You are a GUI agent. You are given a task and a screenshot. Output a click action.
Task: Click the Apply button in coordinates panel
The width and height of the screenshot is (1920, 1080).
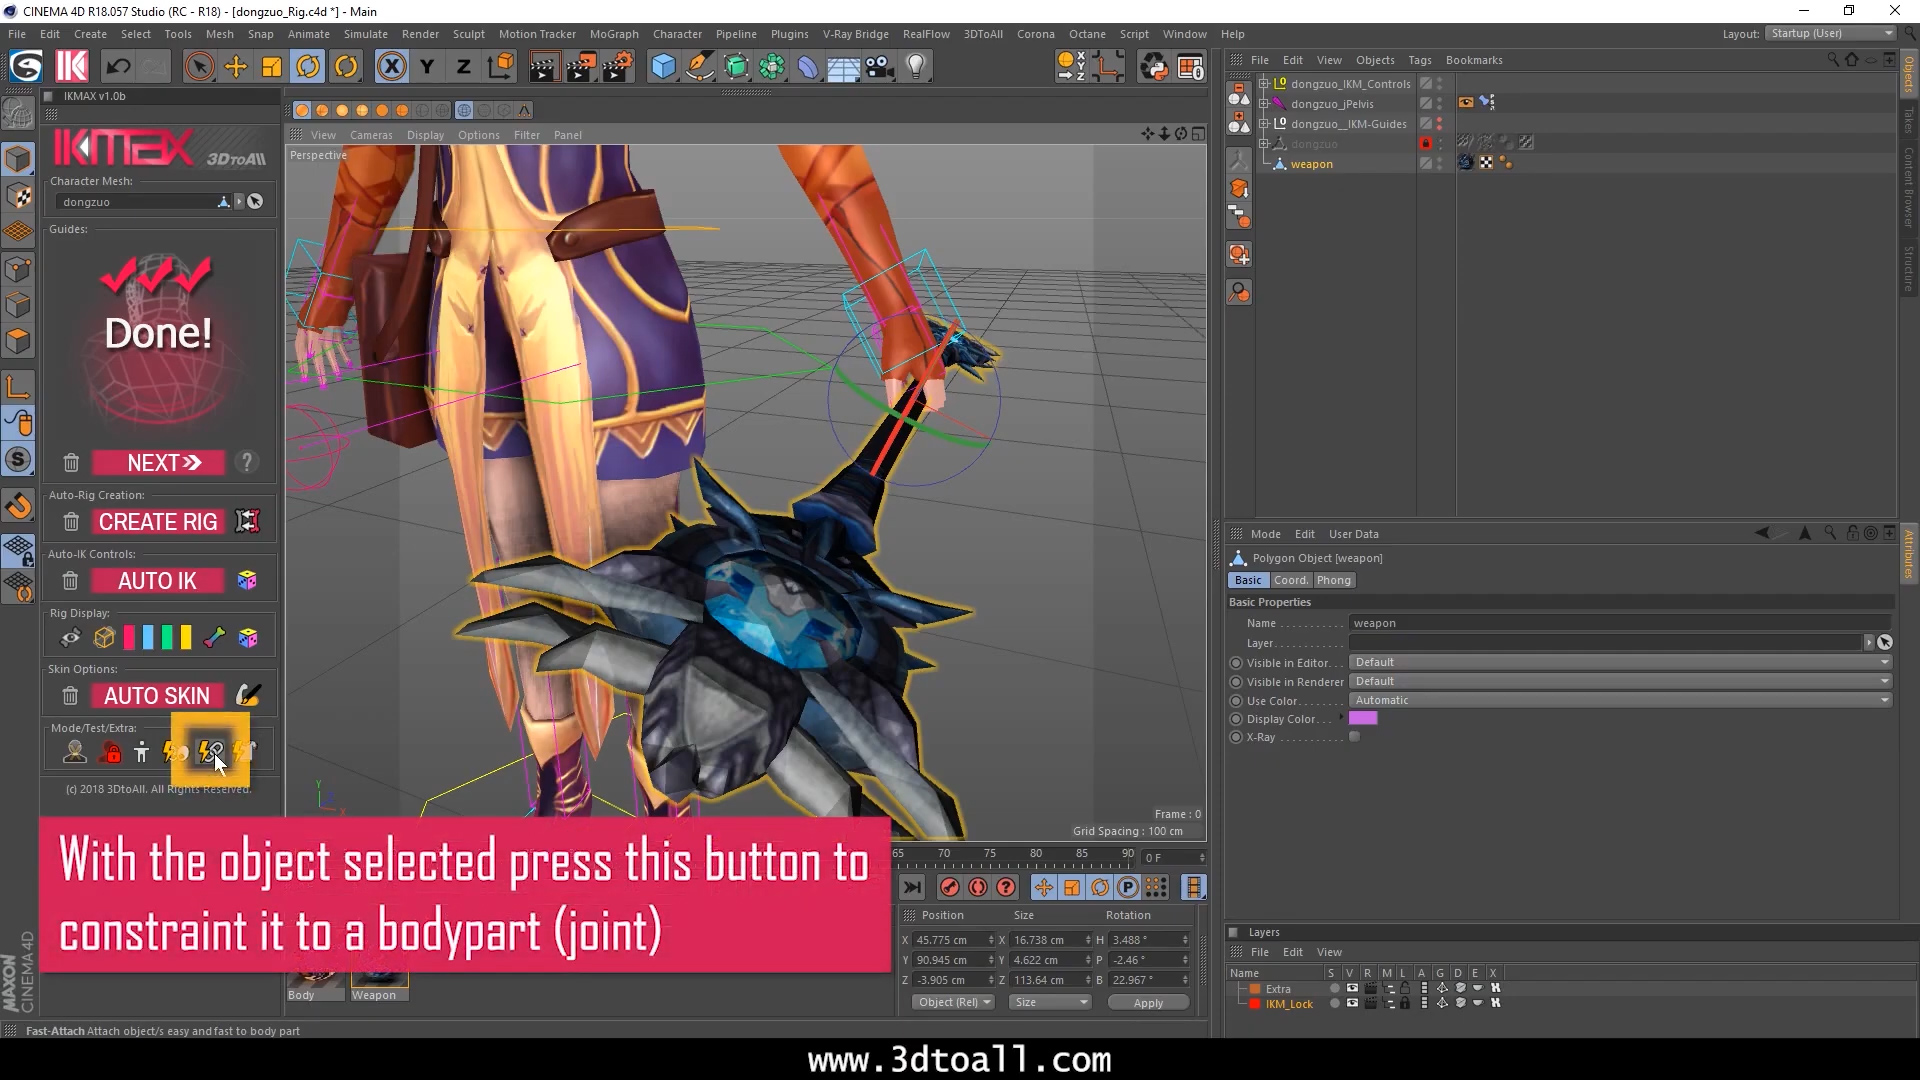pyautogui.click(x=1148, y=1002)
